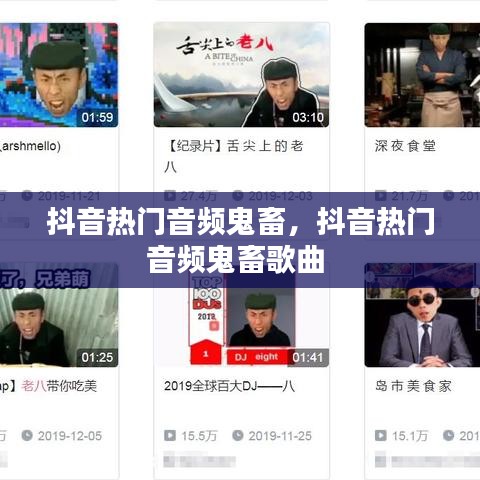Click the play count icon beside 27.4万
The width and height of the screenshot is (480, 480).
(170, 195)
